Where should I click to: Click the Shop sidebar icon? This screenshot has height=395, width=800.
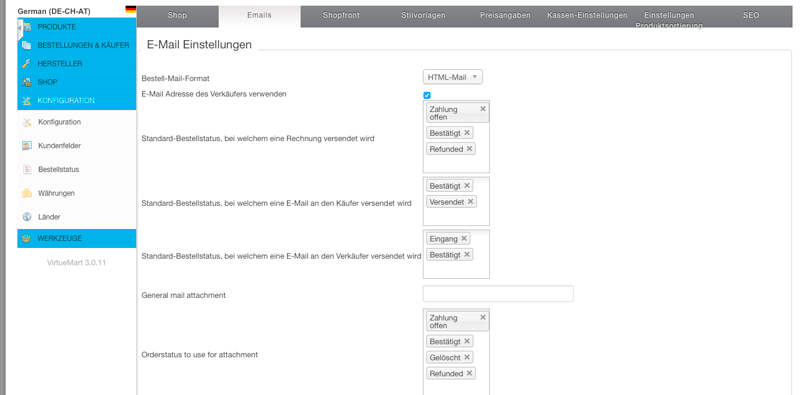click(x=27, y=82)
